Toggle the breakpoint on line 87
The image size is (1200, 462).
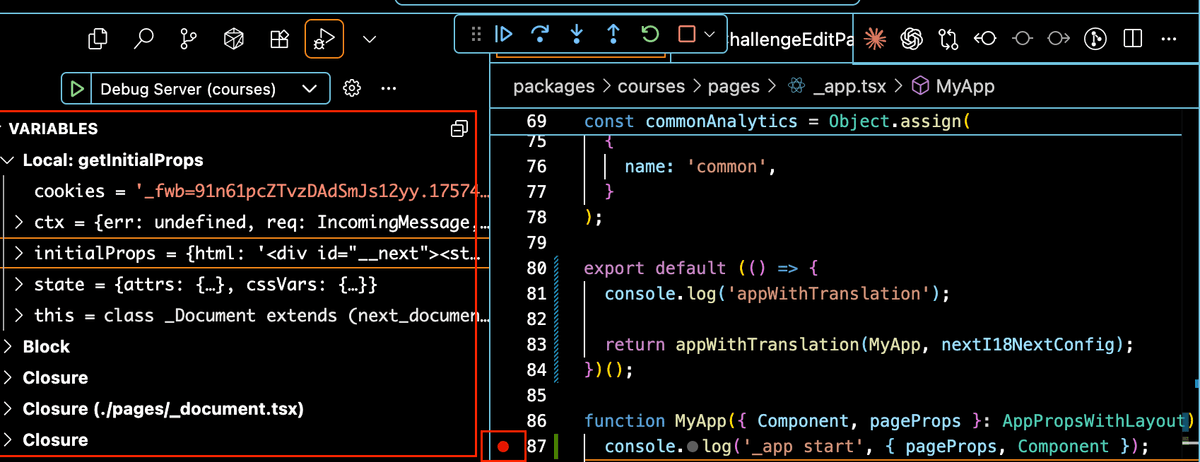point(504,447)
